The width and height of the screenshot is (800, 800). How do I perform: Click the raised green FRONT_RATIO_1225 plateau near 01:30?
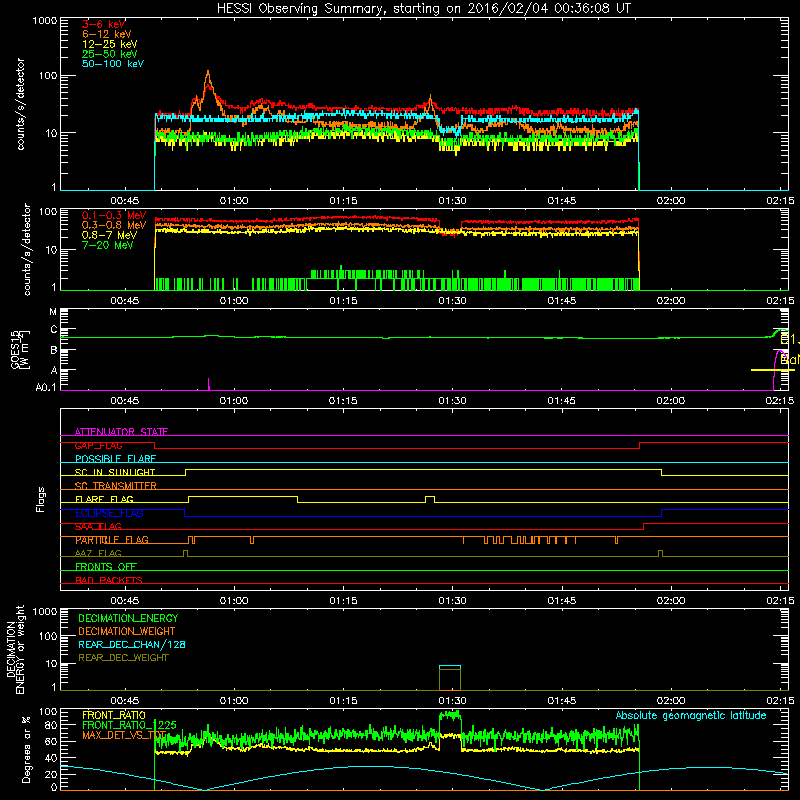450,715
